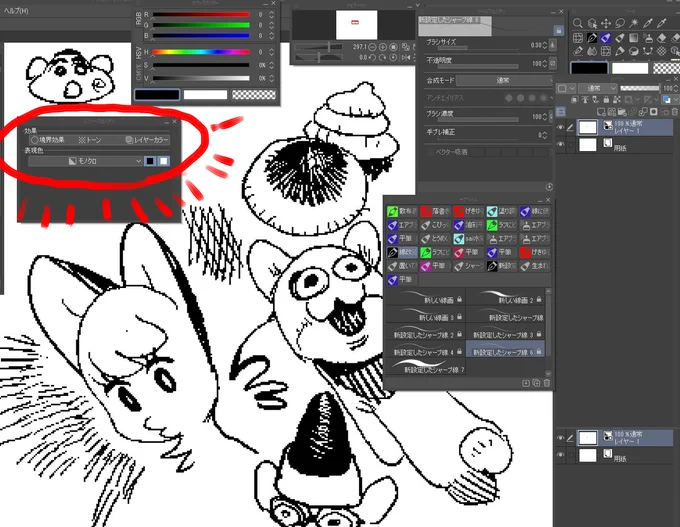
Task: Delete layer using upper Layer panel trash icon
Action: pos(674,112)
